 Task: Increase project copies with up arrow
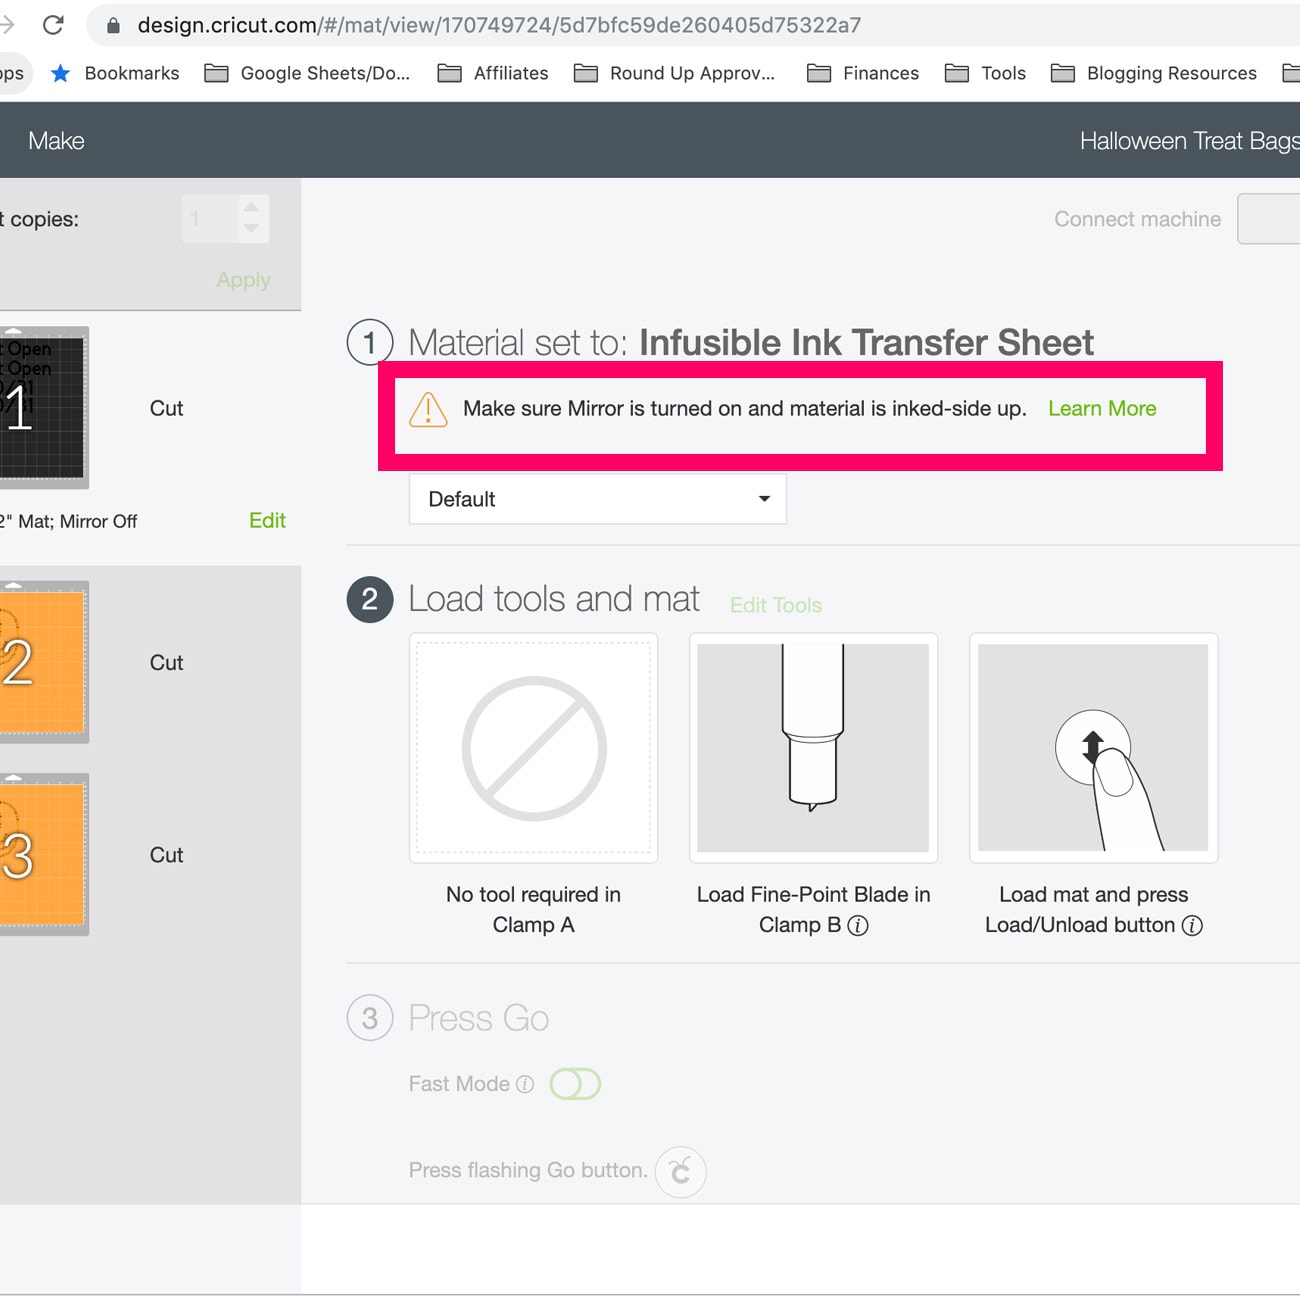(x=251, y=207)
